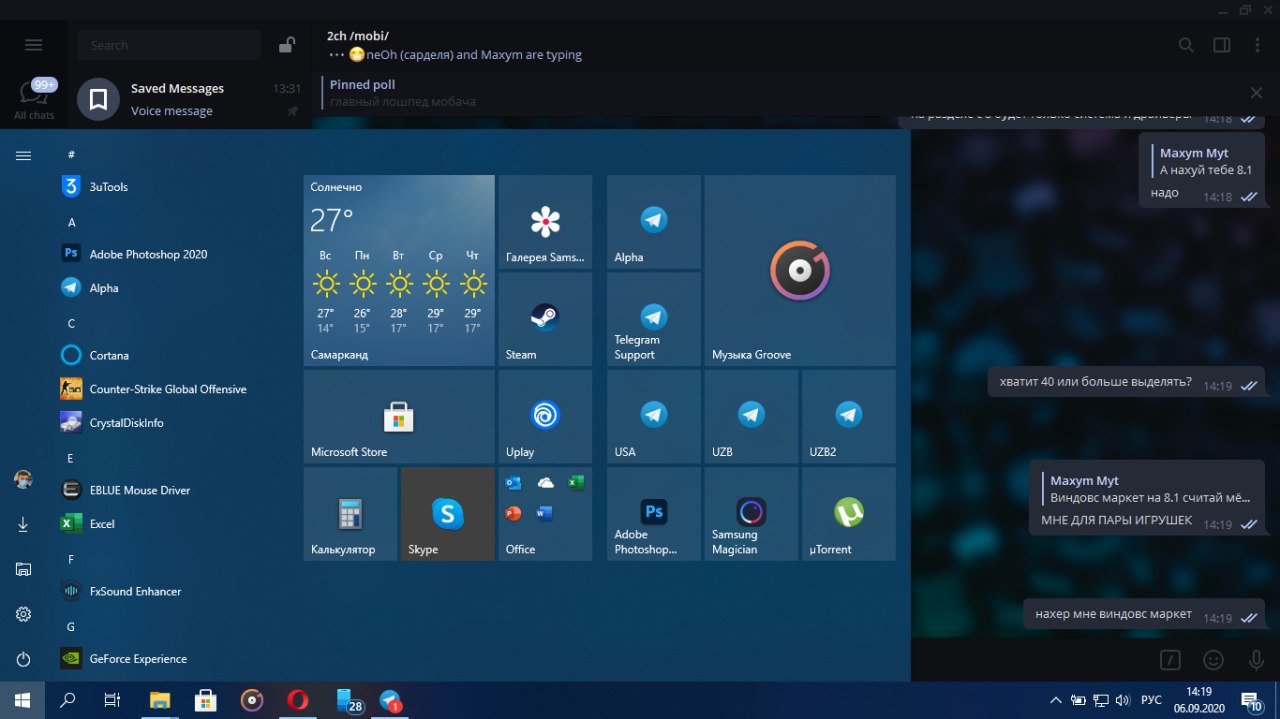Viewport: 1280px width, 719px height.
Task: Open the Saved Messages chat
Action: tap(189, 99)
